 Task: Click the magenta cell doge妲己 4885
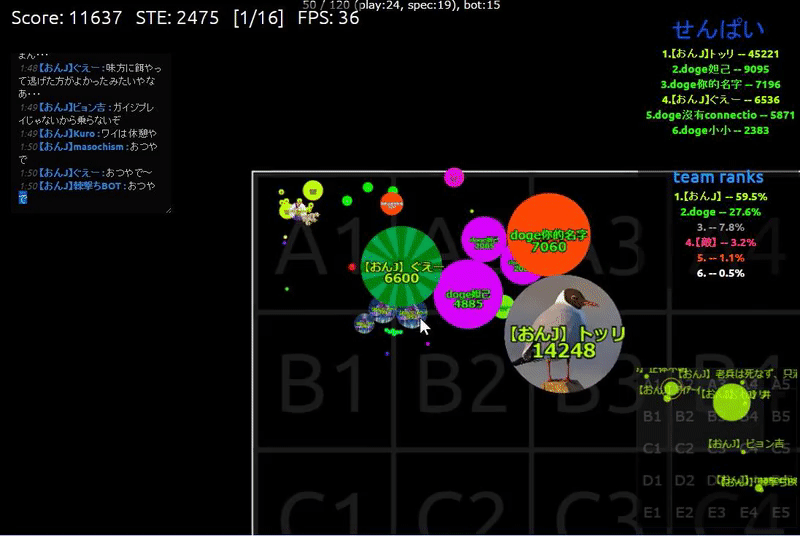tap(468, 294)
